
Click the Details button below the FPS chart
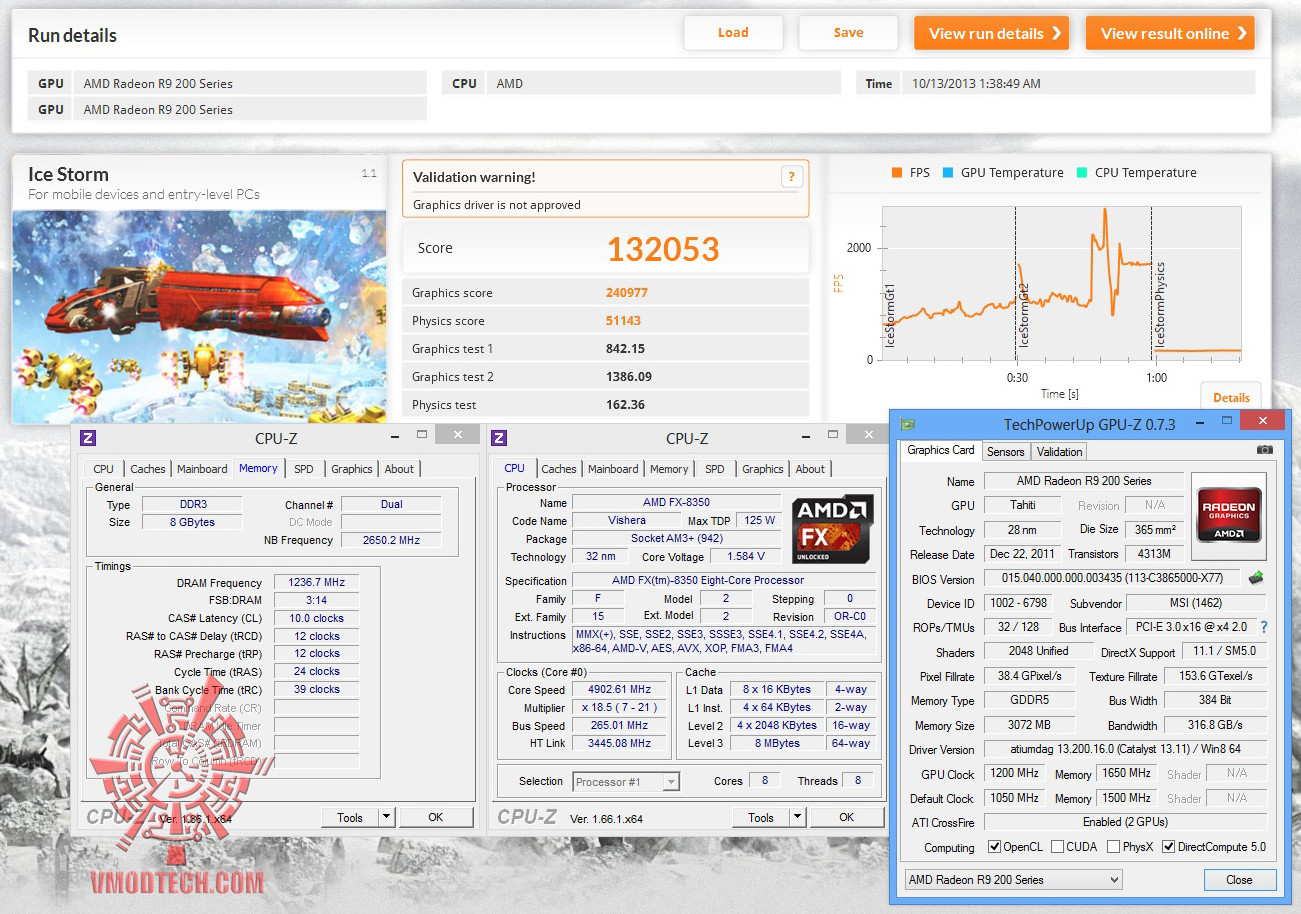point(1231,397)
